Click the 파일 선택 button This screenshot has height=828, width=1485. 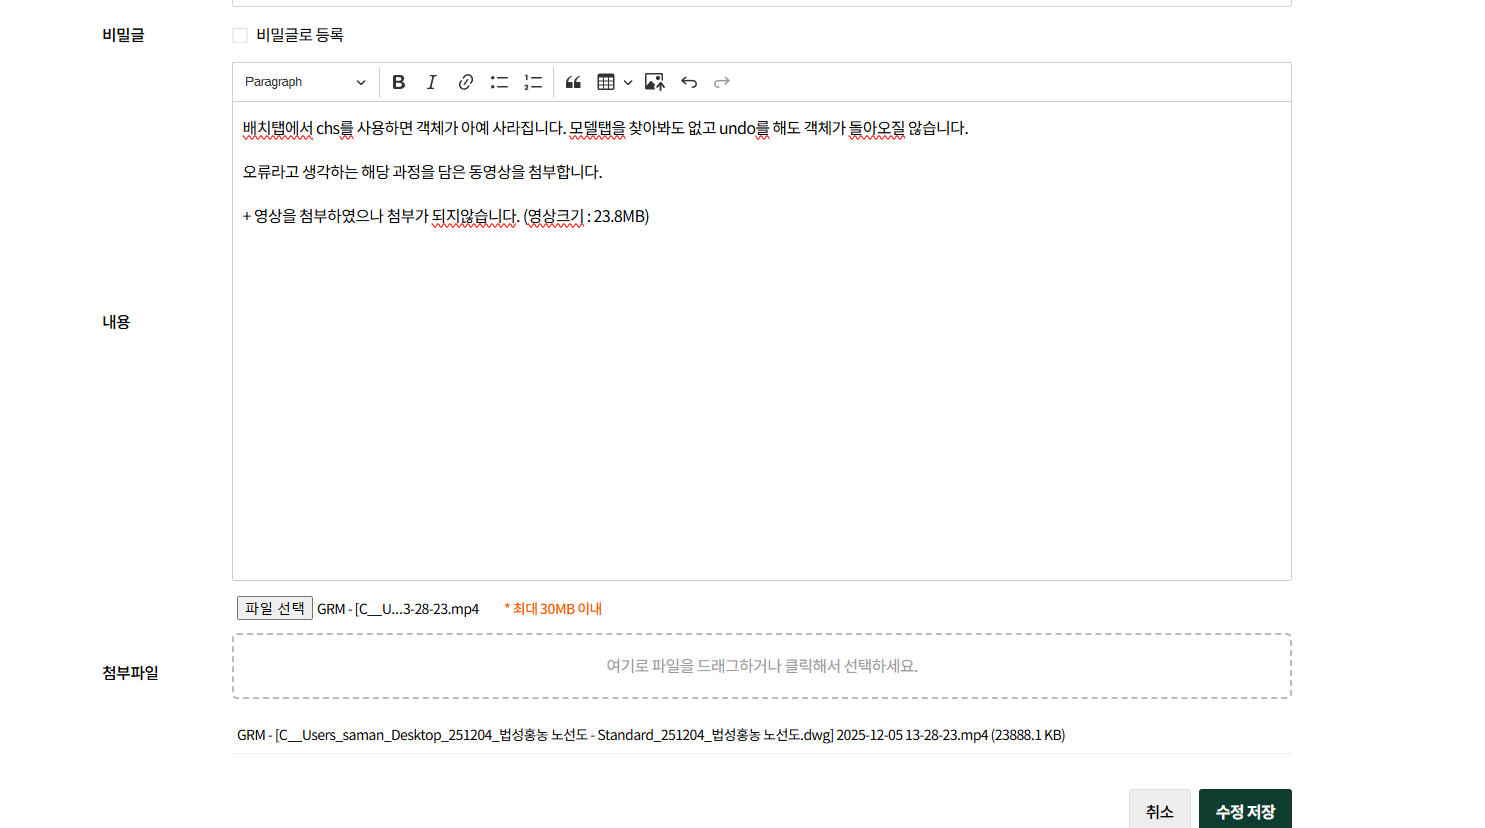tap(275, 608)
